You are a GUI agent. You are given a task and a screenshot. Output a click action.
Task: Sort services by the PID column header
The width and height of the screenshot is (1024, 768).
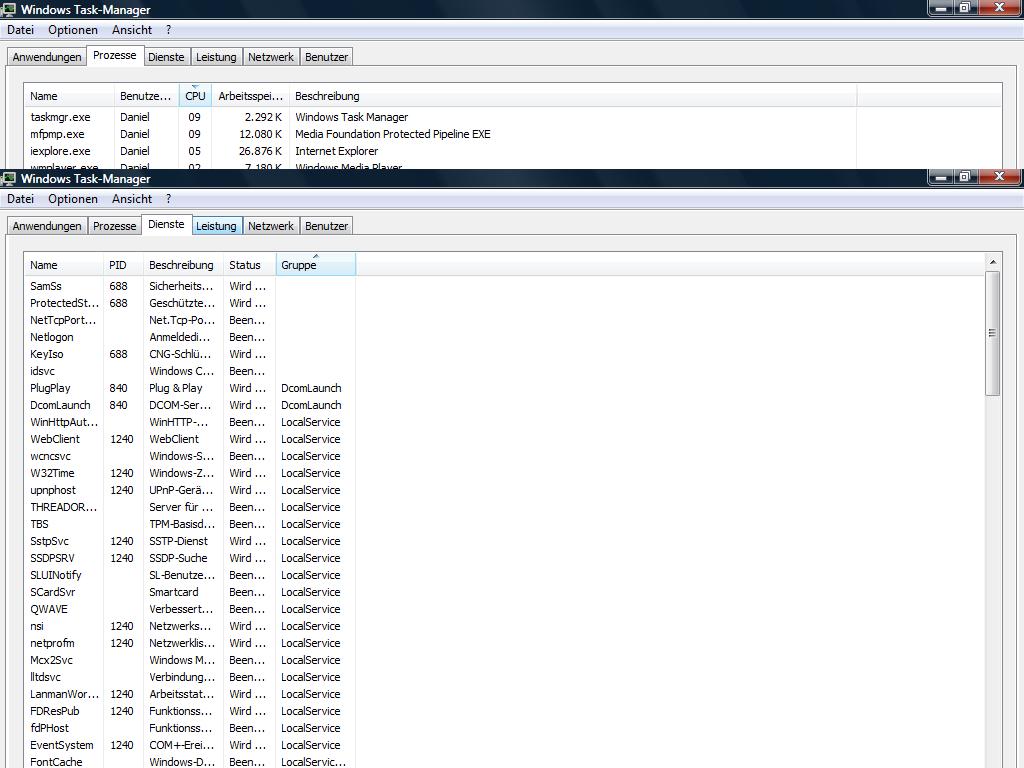123,264
